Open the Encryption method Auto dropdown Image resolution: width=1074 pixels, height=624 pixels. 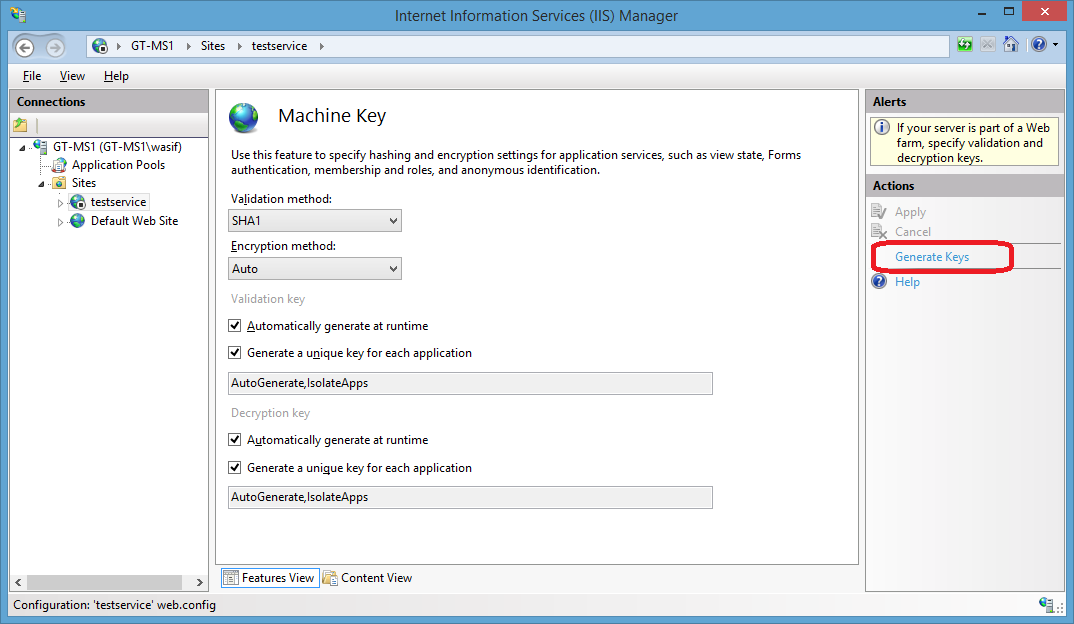tap(315, 269)
